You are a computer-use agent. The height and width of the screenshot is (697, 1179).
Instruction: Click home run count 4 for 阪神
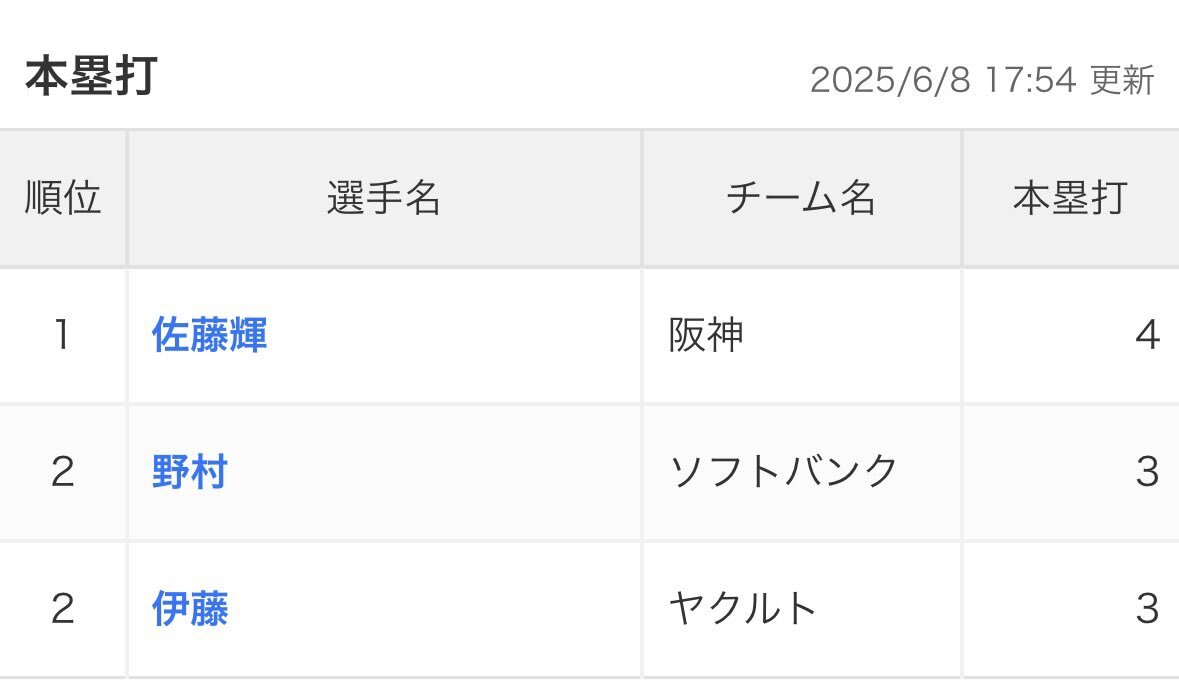pyautogui.click(x=1147, y=335)
